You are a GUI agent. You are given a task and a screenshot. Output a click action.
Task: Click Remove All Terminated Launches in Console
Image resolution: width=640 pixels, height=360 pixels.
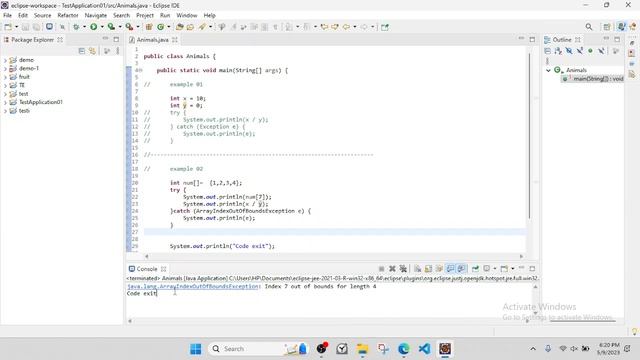403,269
